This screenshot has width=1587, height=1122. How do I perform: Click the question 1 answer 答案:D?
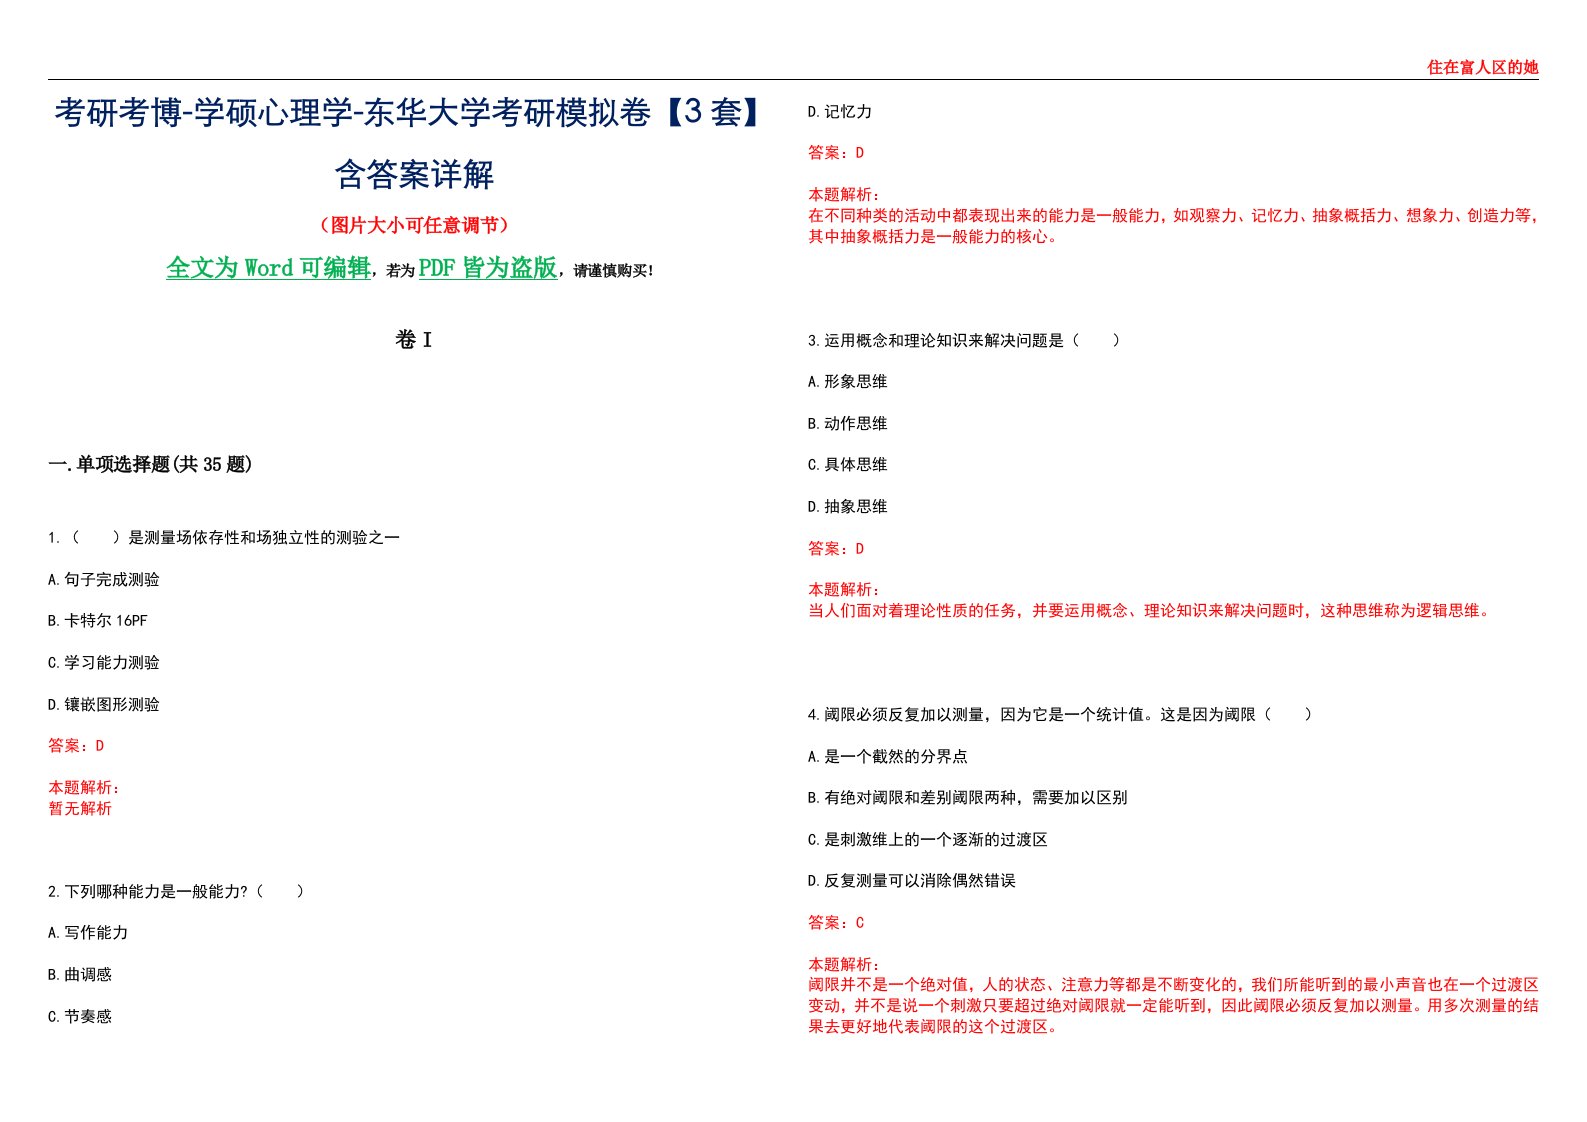[76, 746]
